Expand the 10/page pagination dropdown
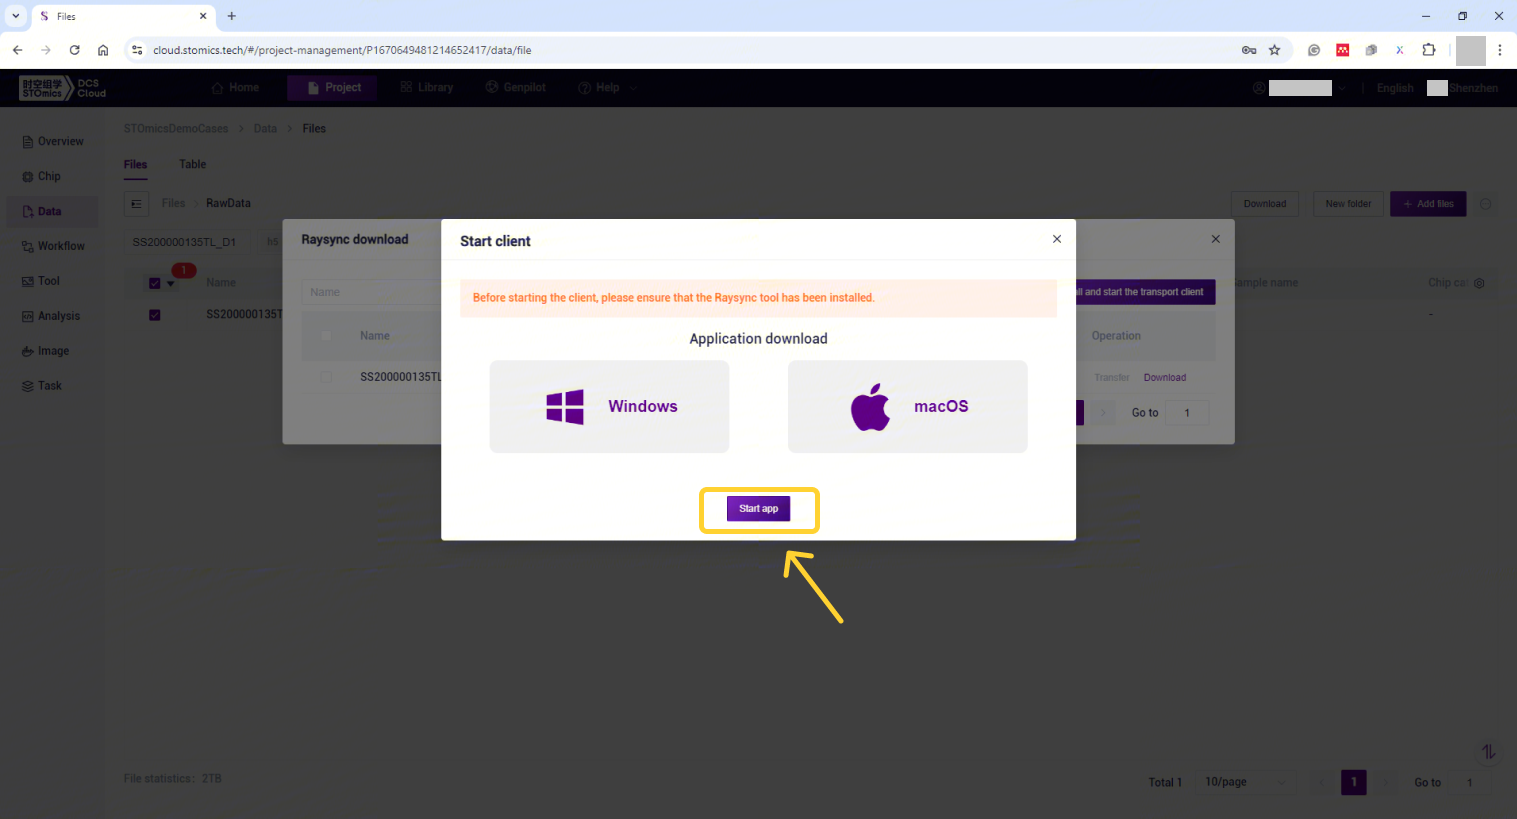 tap(1245, 782)
